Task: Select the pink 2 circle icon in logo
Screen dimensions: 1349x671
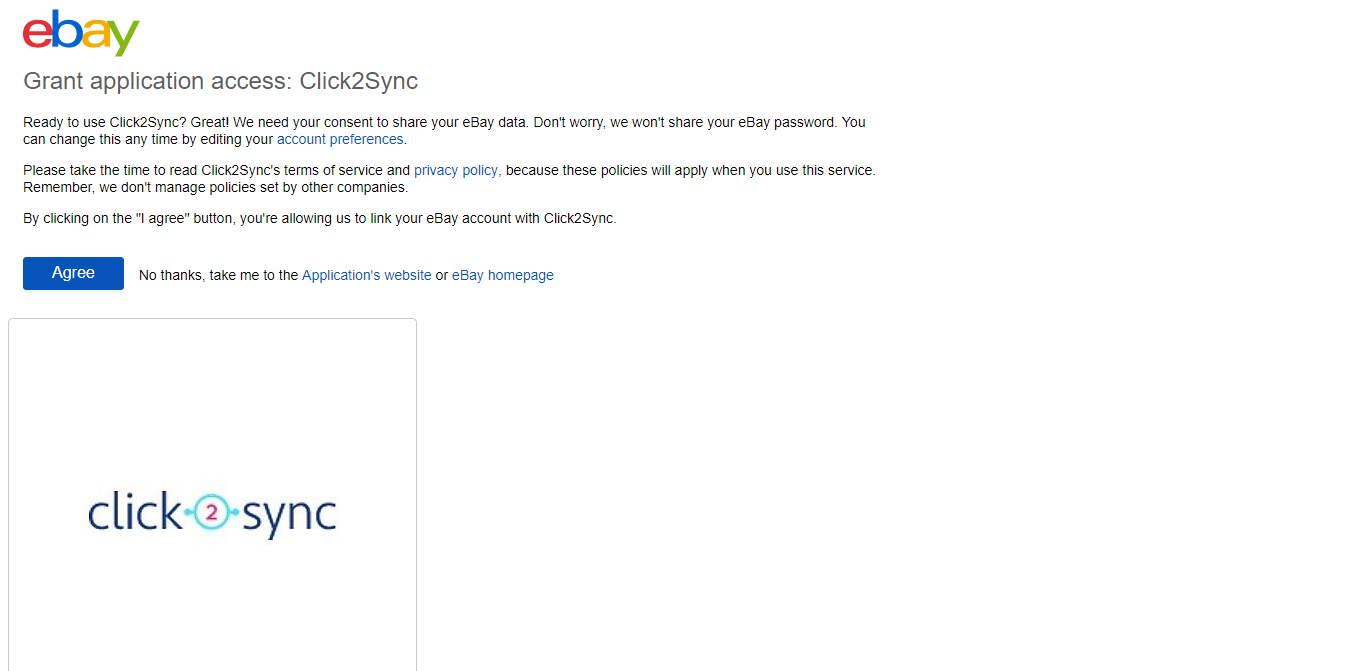Action: pos(211,513)
